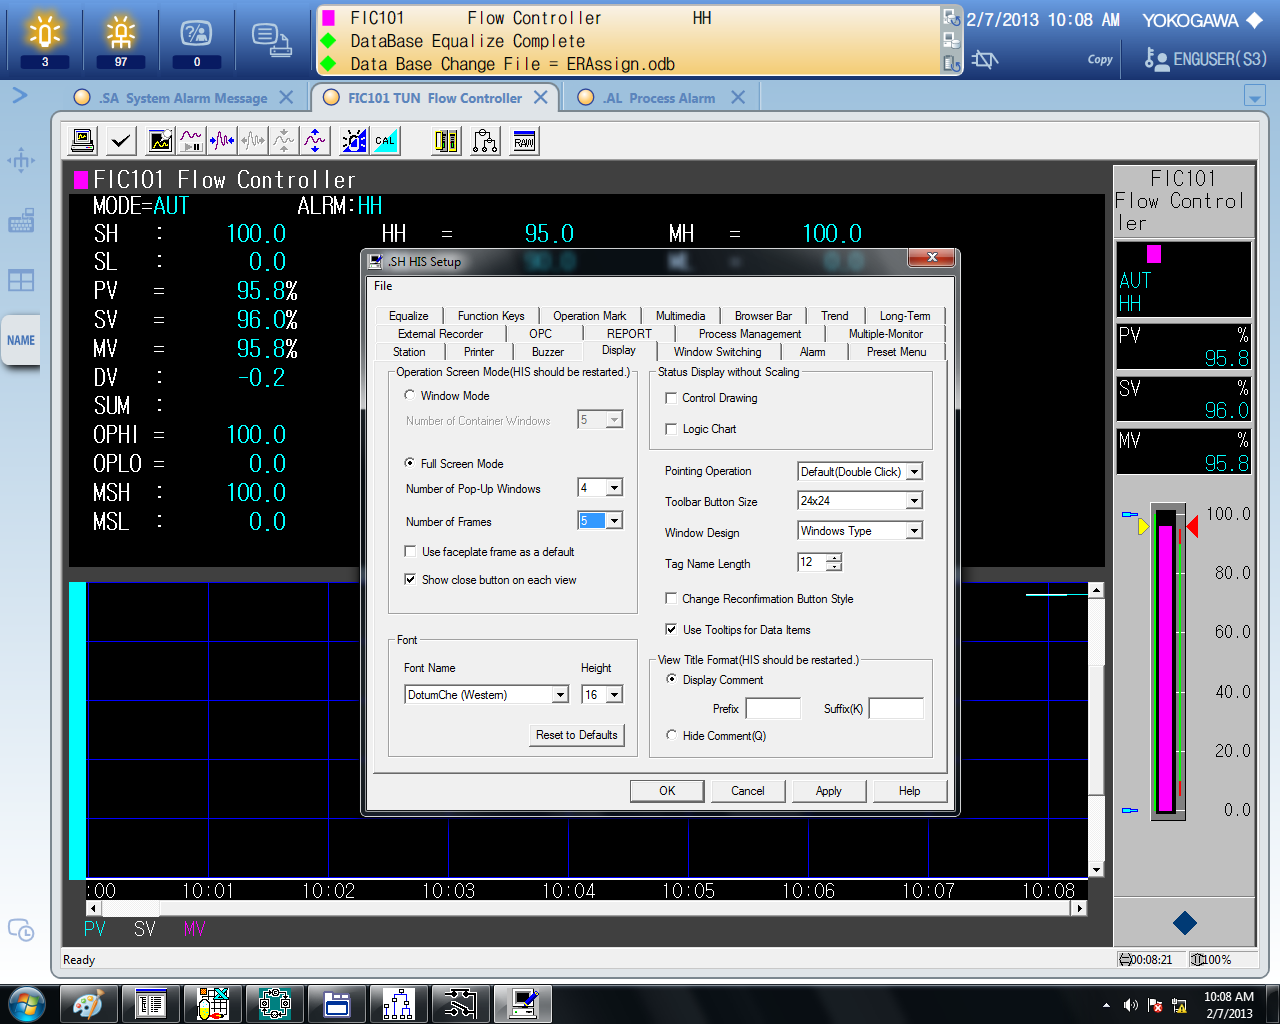This screenshot has height=1024, width=1280.
Task: Click the trend pause/resume toolbar icon
Action: coord(191,141)
